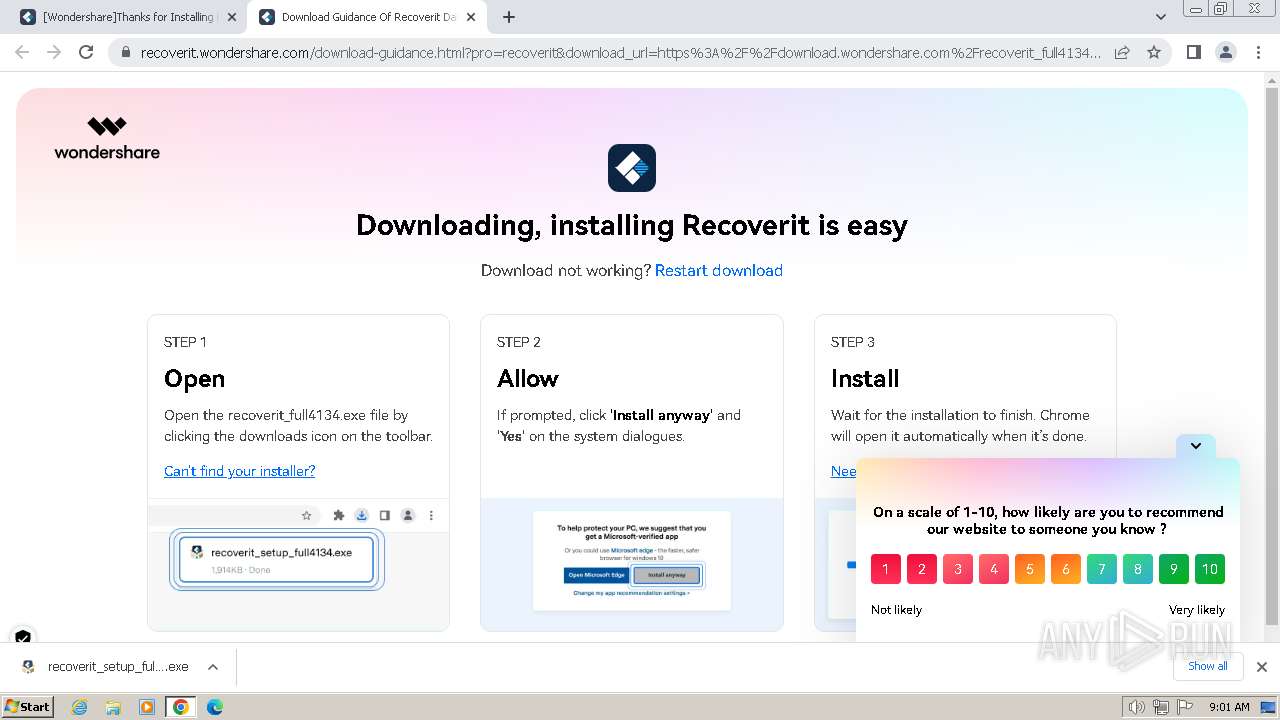The image size is (1280, 720).
Task: Go back to previous page
Action: tap(22, 52)
